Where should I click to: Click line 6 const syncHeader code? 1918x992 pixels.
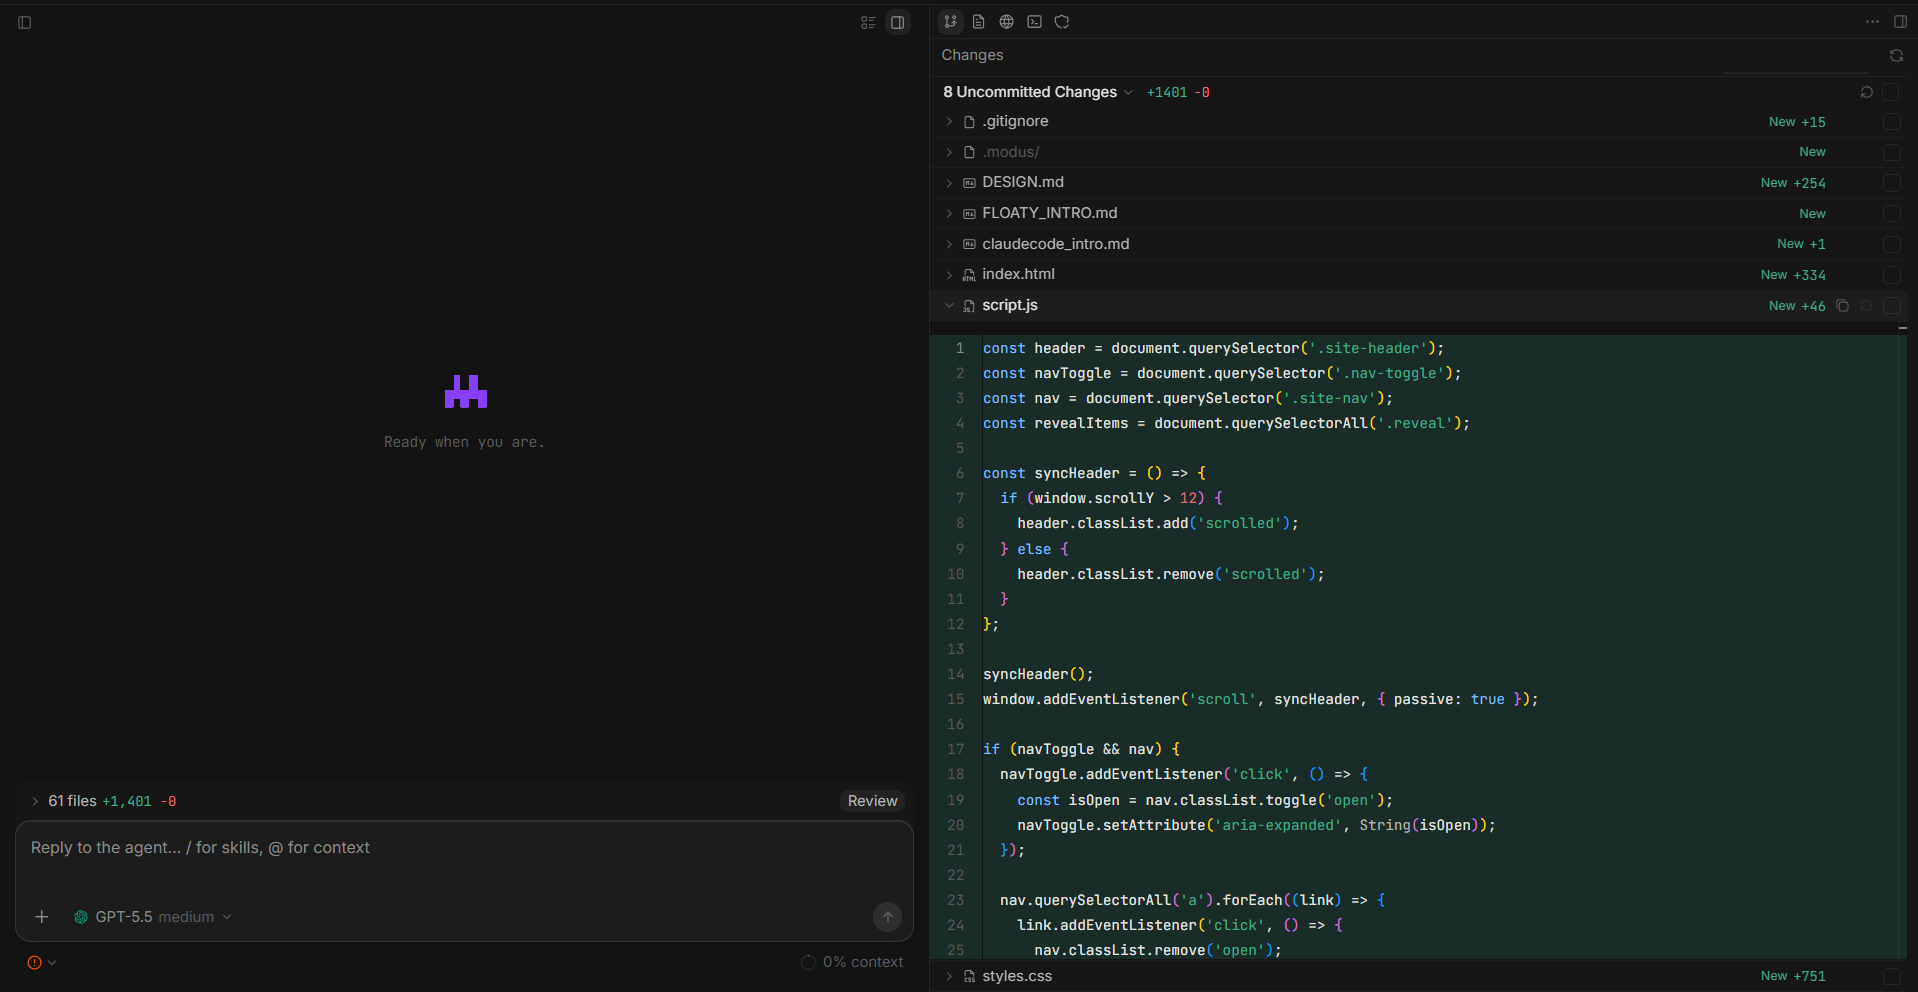(1094, 473)
